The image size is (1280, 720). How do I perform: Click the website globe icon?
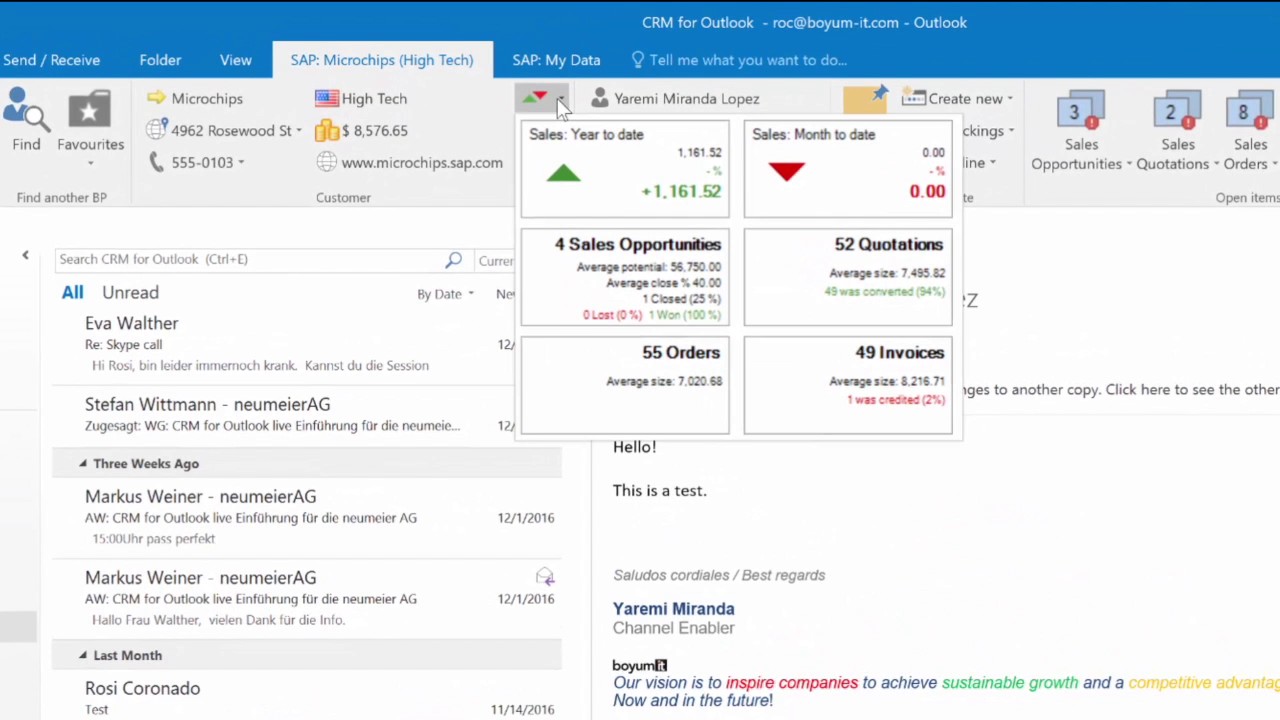[326, 162]
